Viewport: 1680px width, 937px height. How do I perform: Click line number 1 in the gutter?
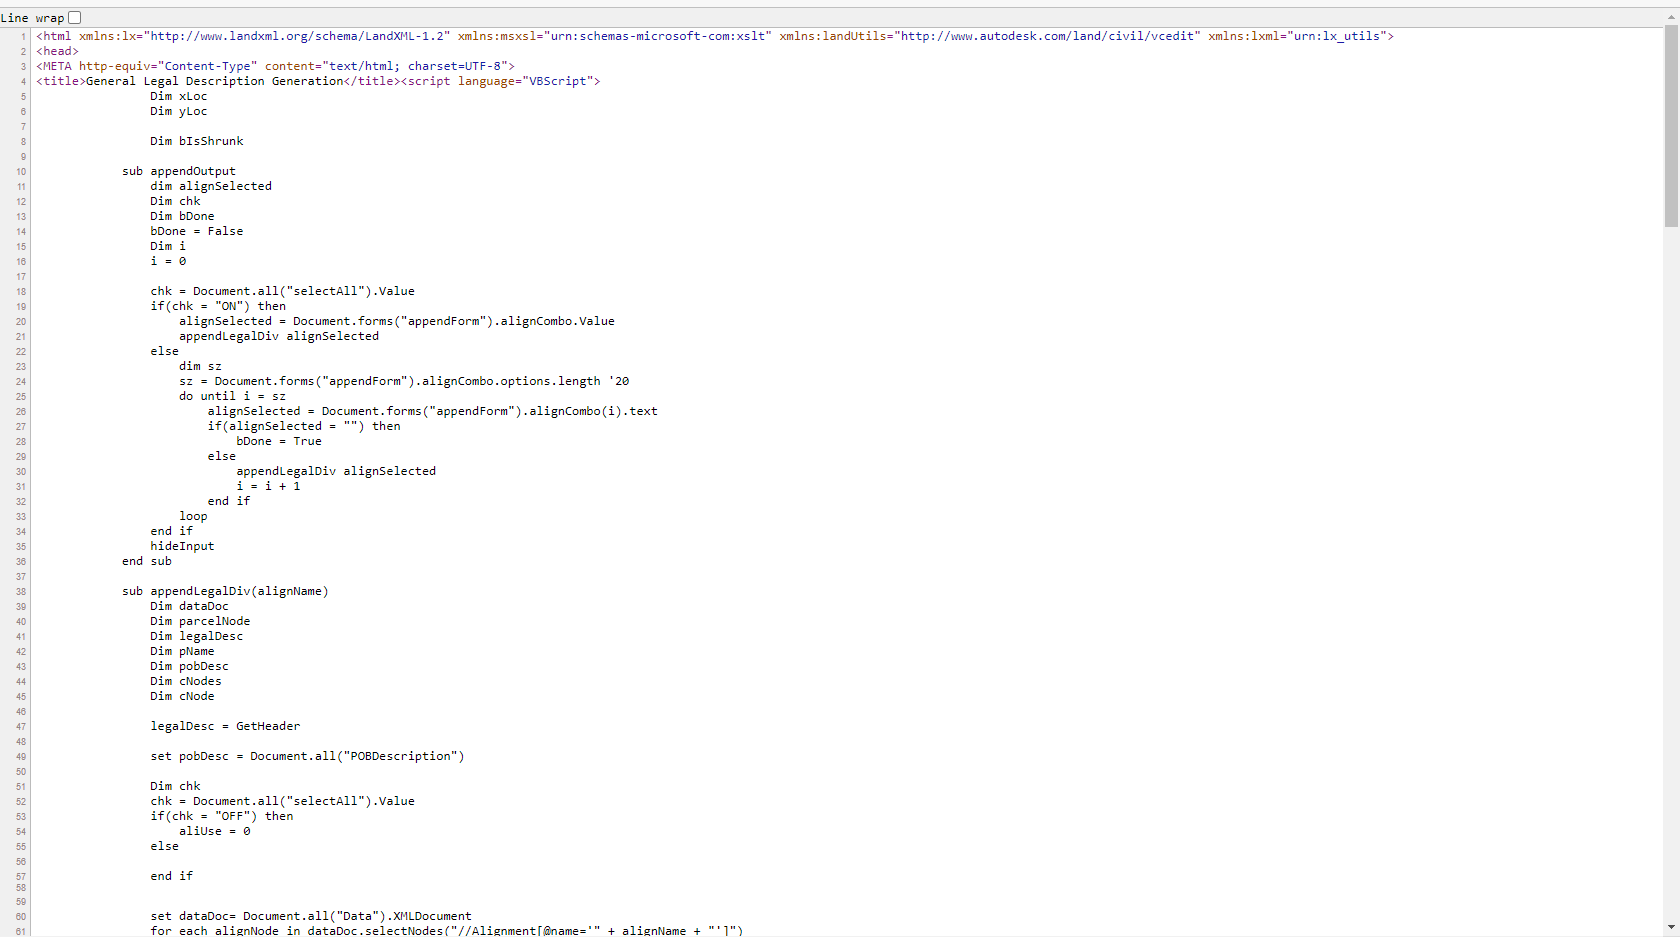pos(21,36)
